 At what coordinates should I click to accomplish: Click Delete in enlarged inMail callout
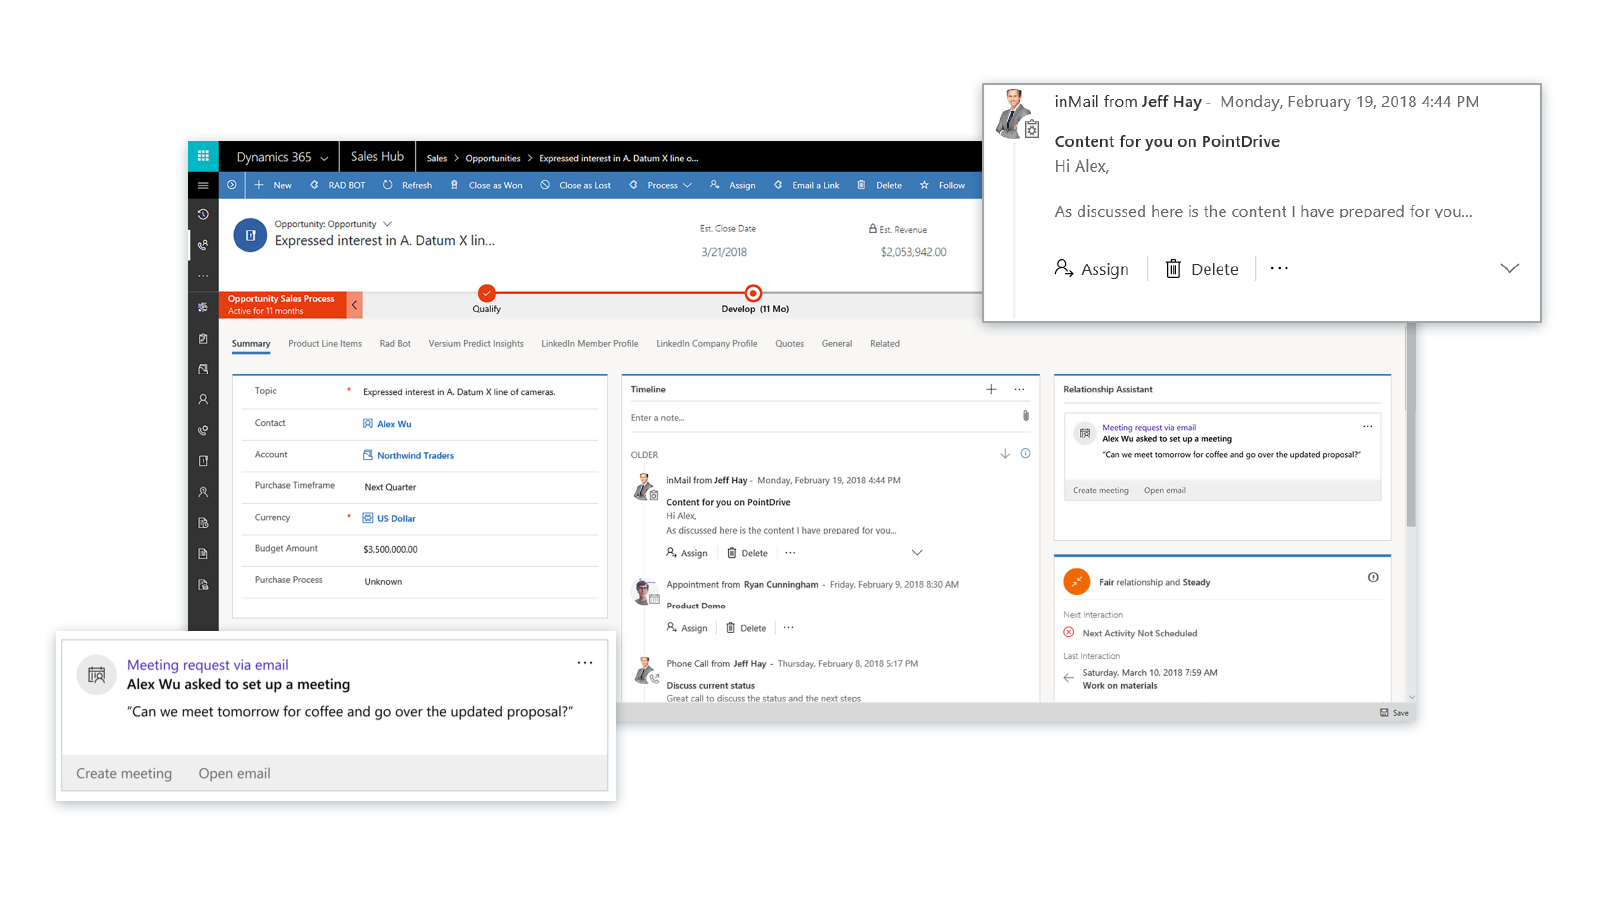tap(1202, 269)
